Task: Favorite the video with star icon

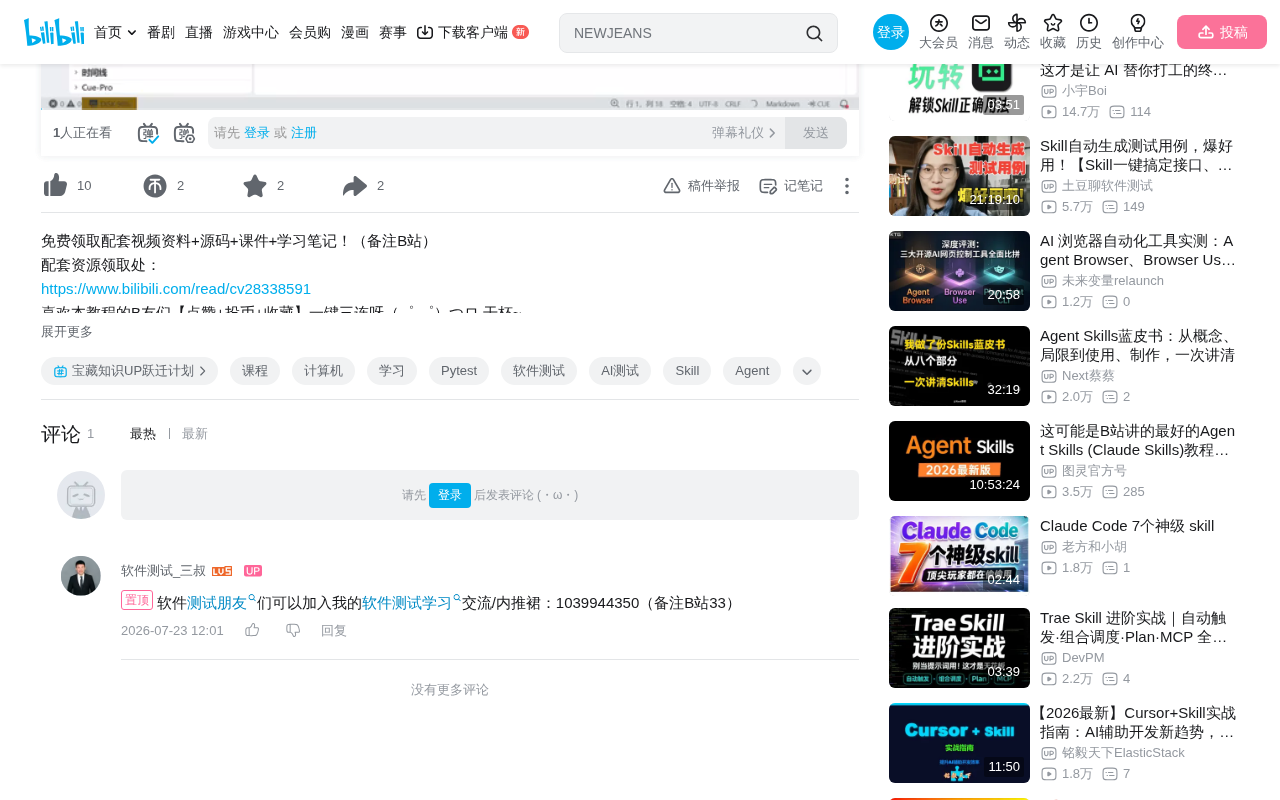Action: coord(255,186)
